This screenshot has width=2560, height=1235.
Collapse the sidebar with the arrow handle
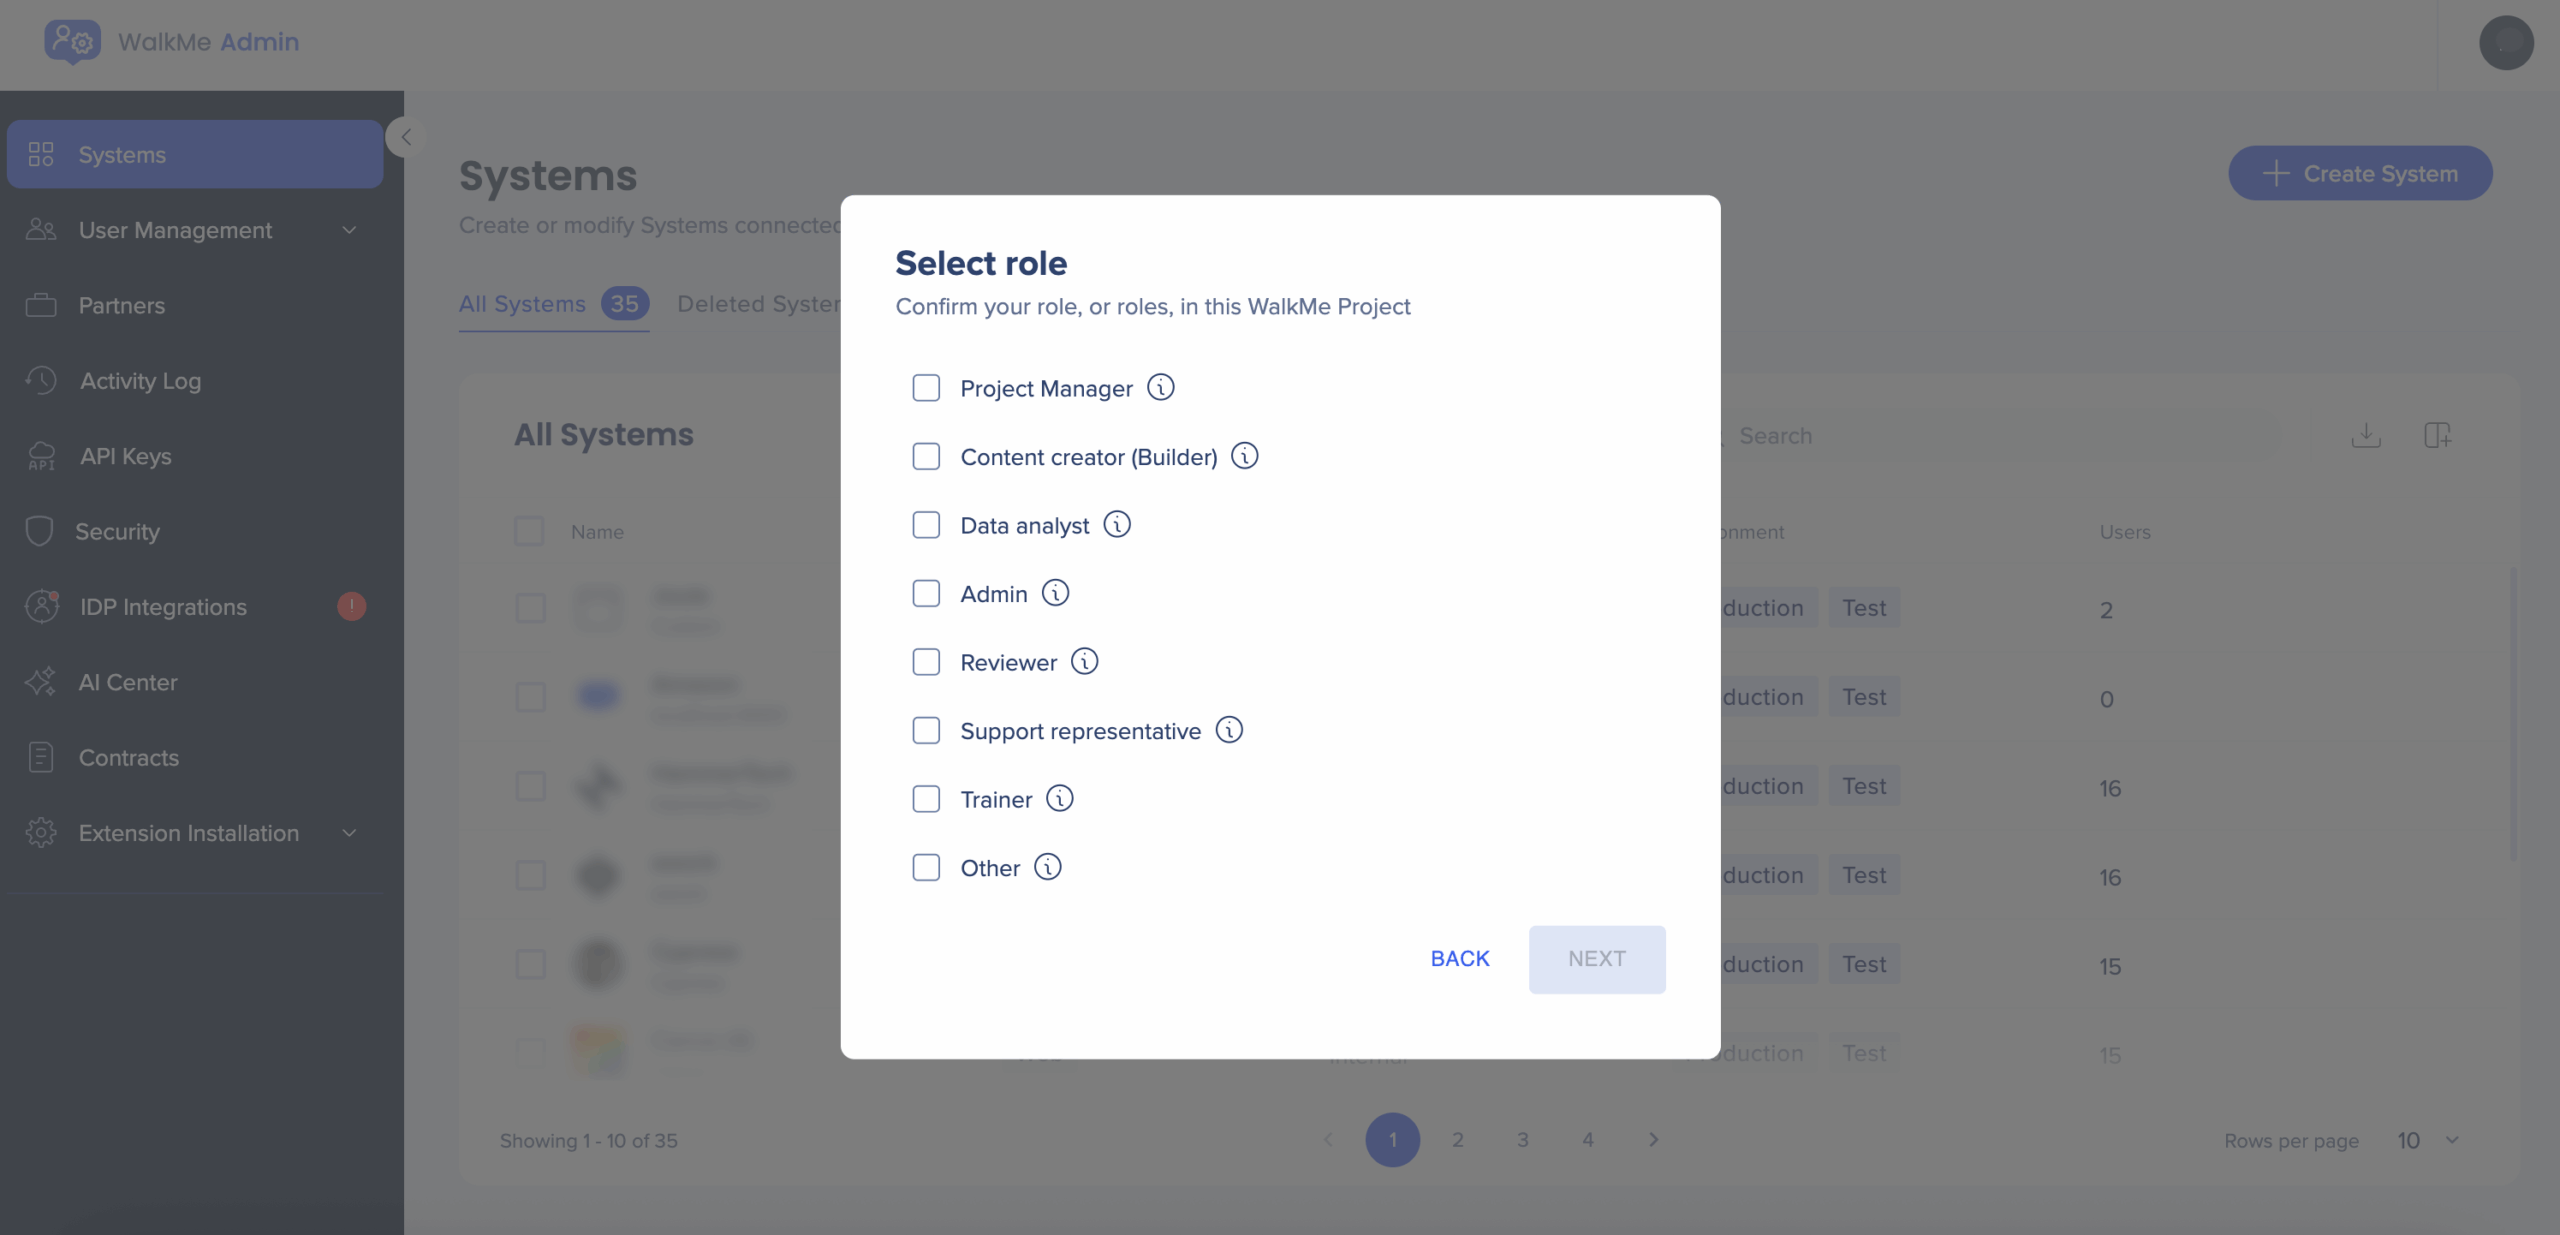pos(406,137)
